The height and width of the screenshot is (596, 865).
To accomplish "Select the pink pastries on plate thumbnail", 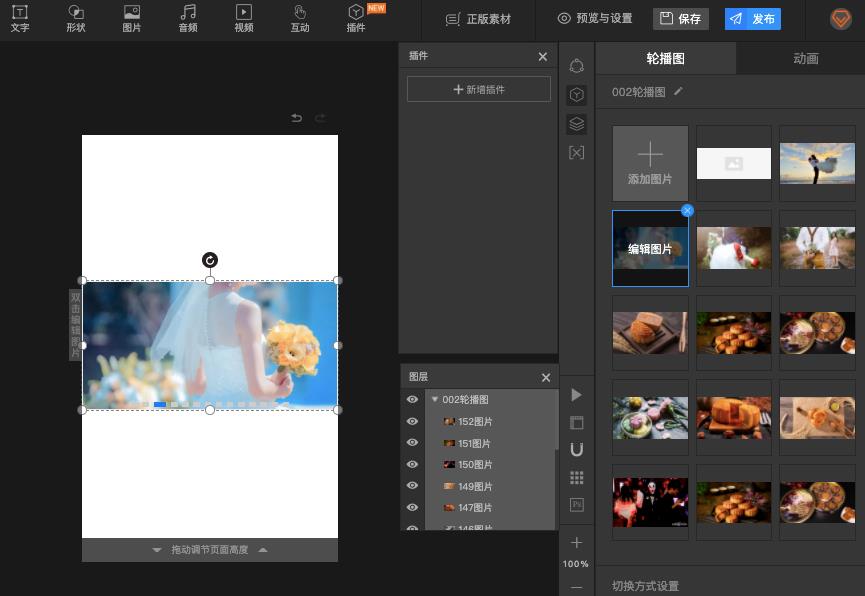I will (x=650, y=418).
